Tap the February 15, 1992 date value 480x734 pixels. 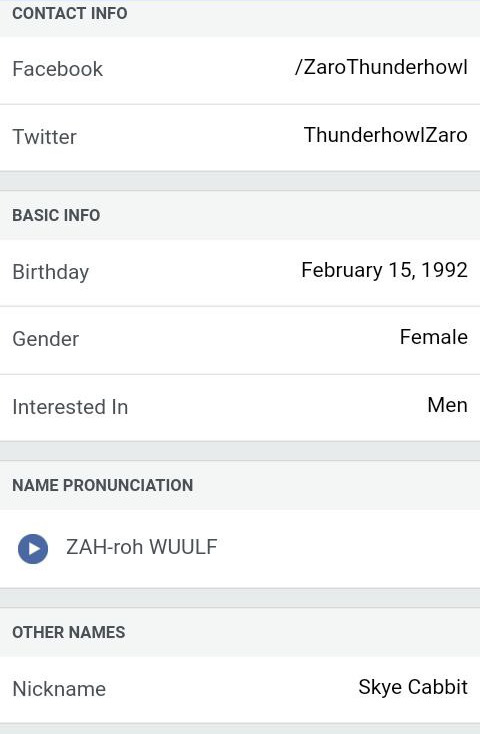click(x=384, y=270)
